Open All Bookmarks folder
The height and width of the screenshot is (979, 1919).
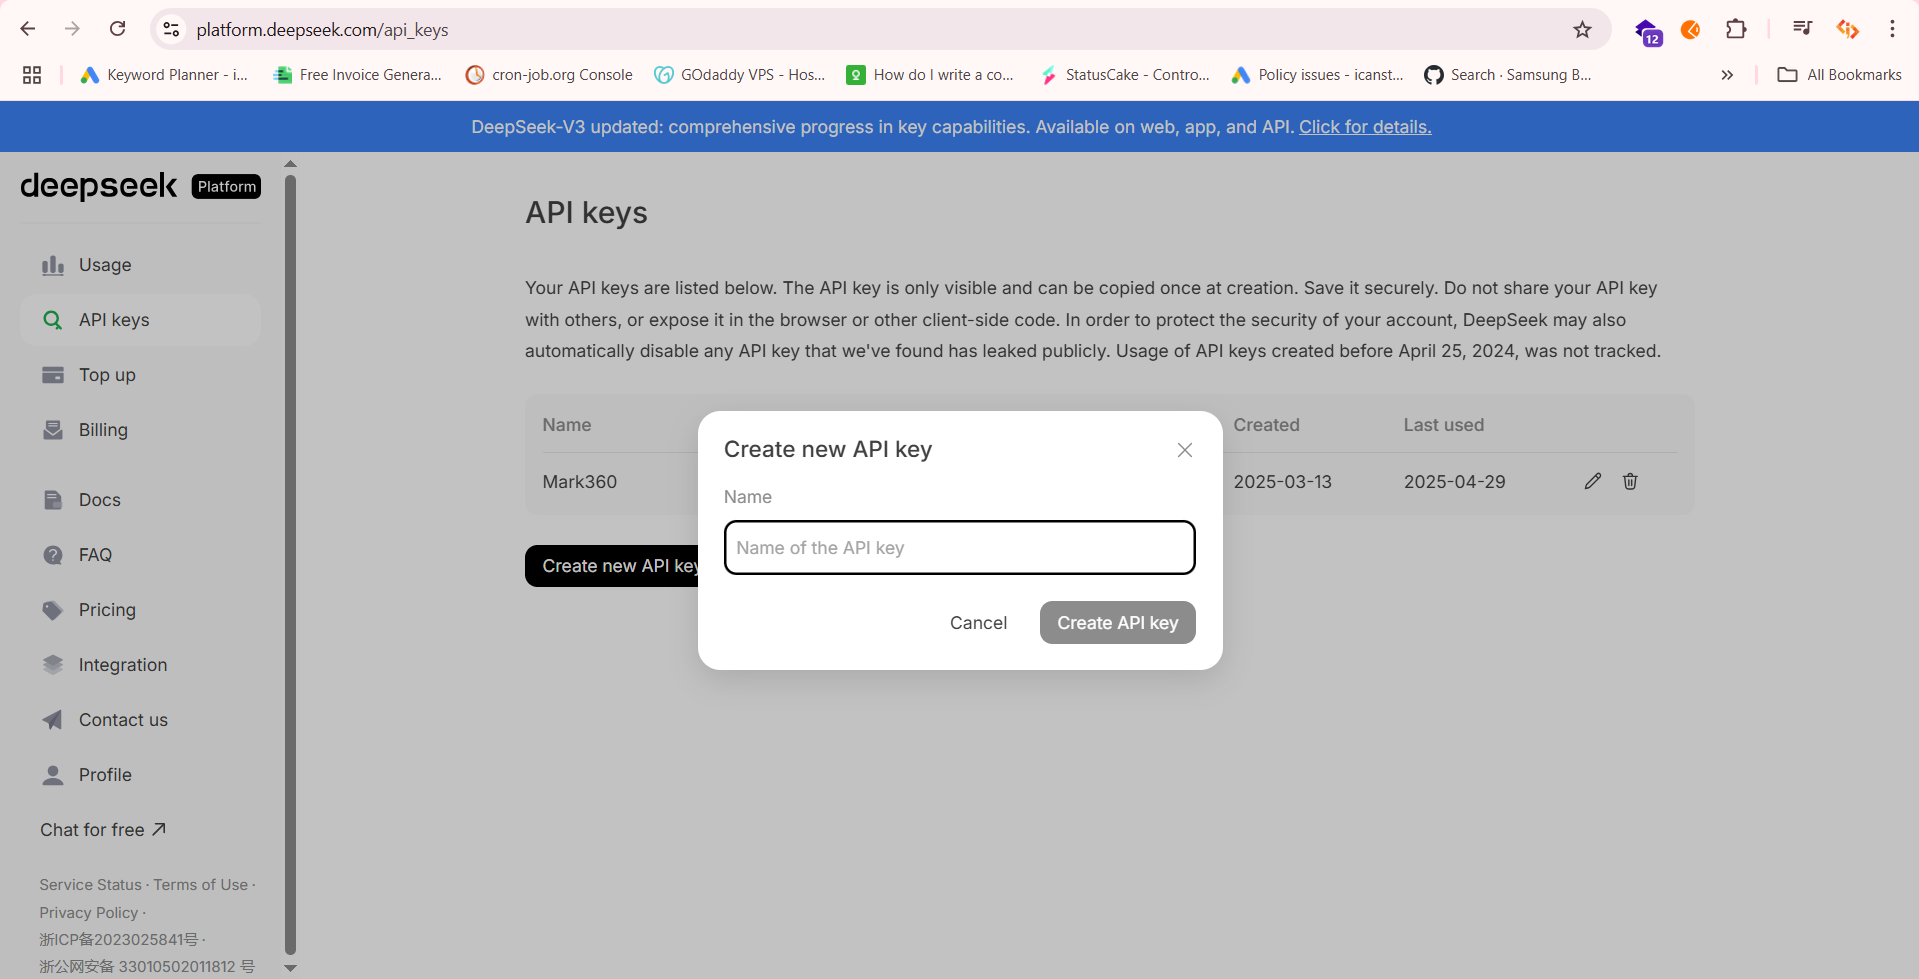point(1840,75)
